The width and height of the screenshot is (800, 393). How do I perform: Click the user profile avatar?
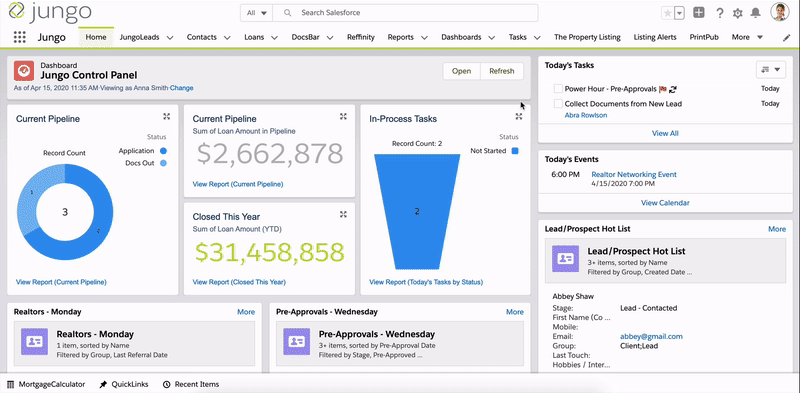click(x=780, y=12)
